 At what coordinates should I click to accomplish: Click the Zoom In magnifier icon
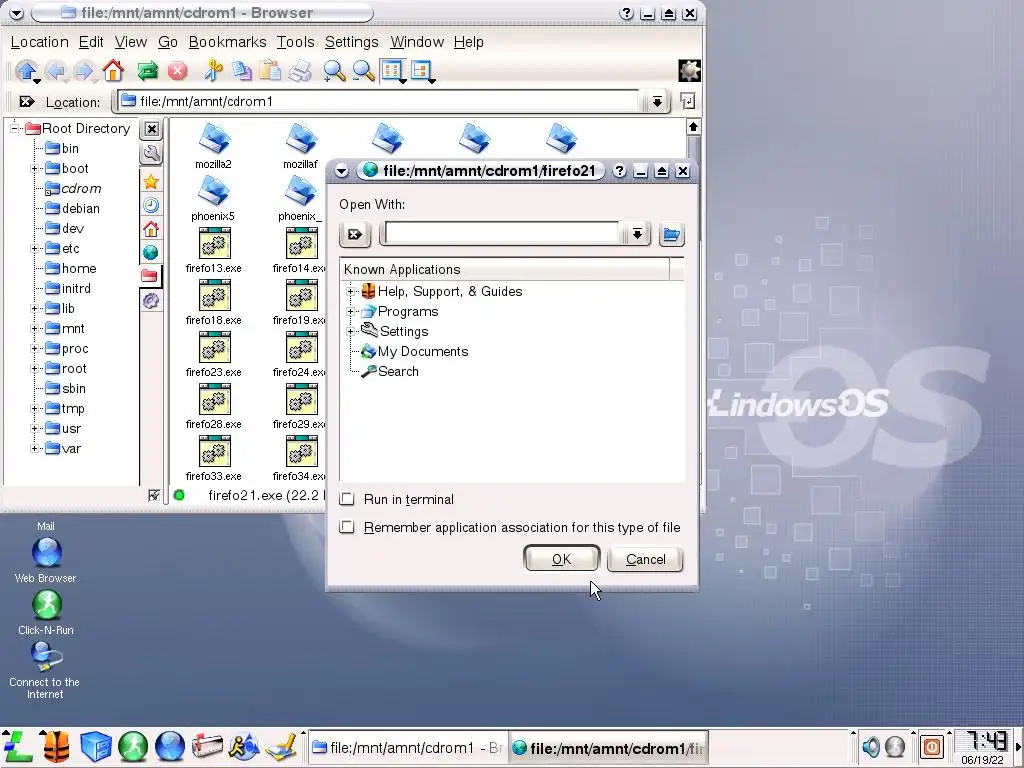coord(334,71)
